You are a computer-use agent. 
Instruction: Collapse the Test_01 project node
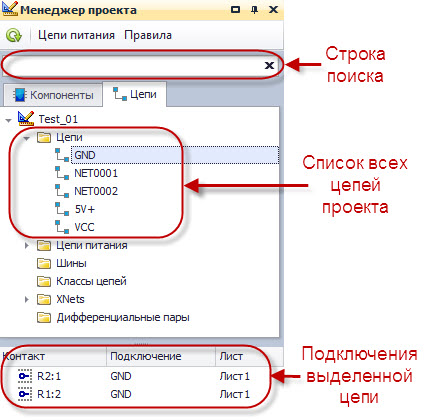coord(8,120)
